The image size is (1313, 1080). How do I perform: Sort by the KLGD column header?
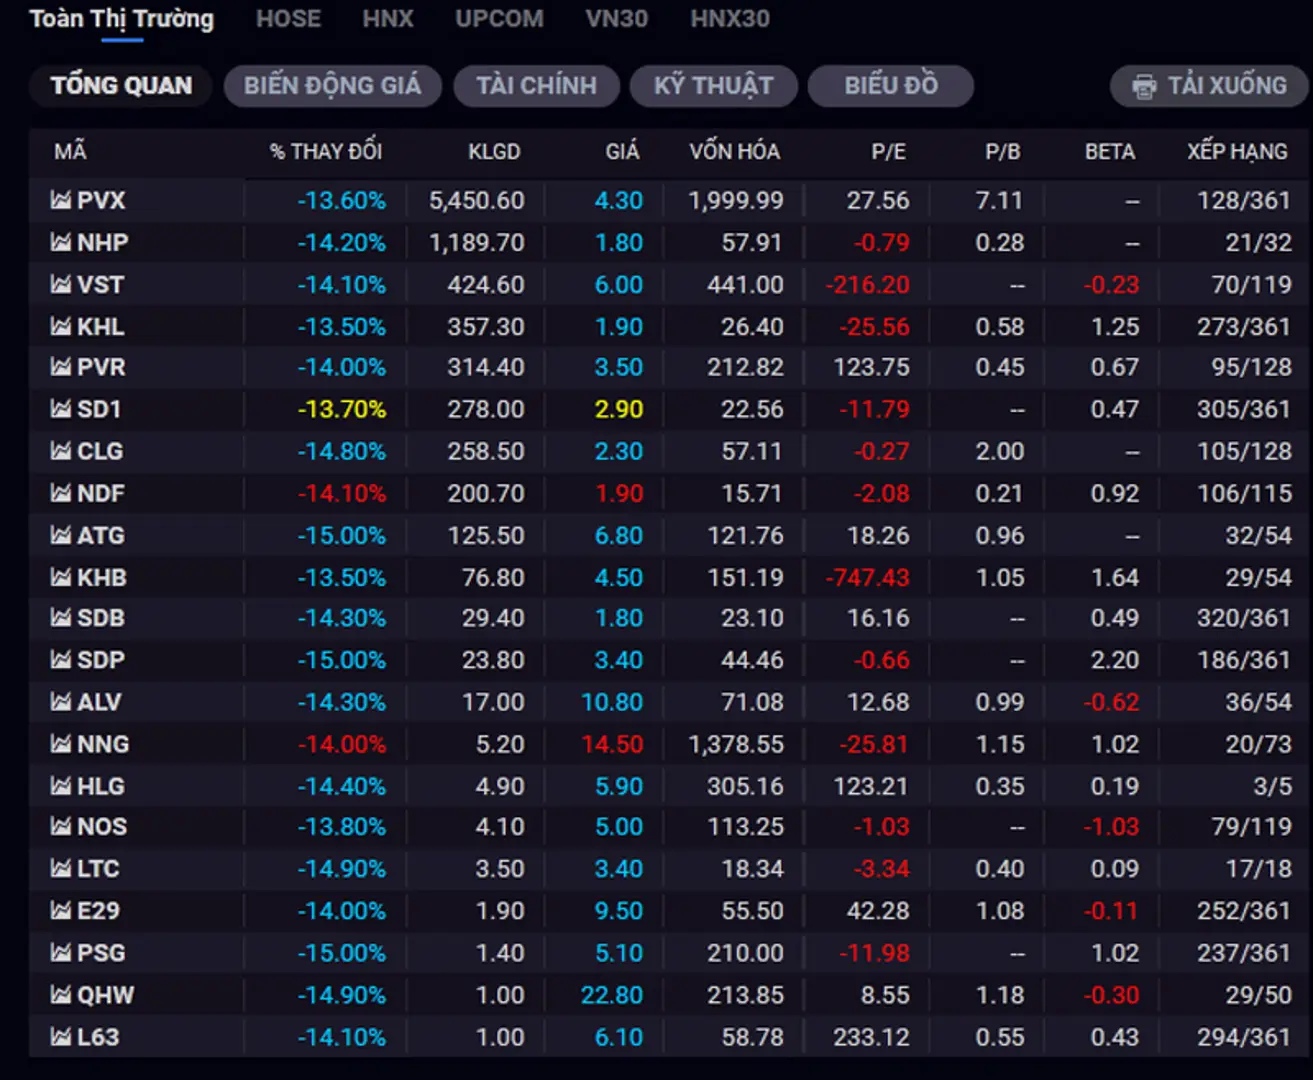pos(494,152)
